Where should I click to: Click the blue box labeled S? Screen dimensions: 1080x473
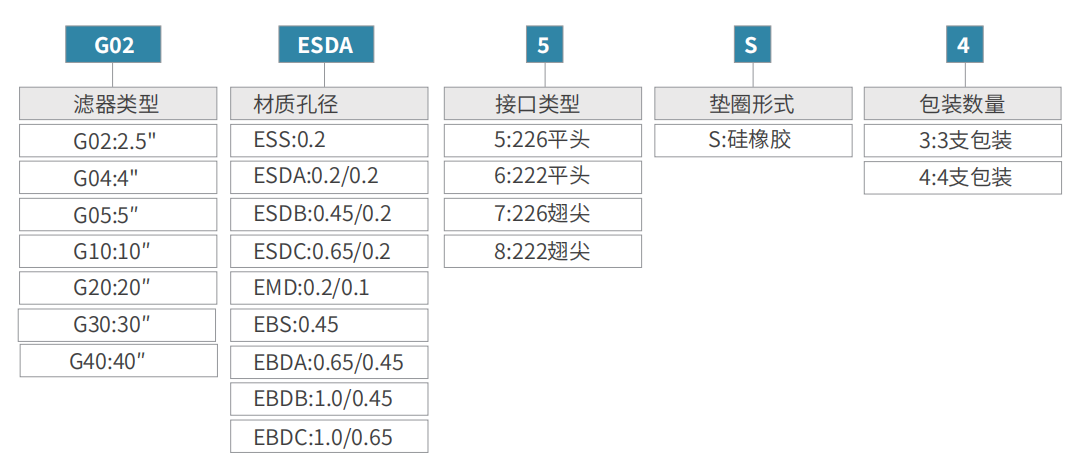751,45
